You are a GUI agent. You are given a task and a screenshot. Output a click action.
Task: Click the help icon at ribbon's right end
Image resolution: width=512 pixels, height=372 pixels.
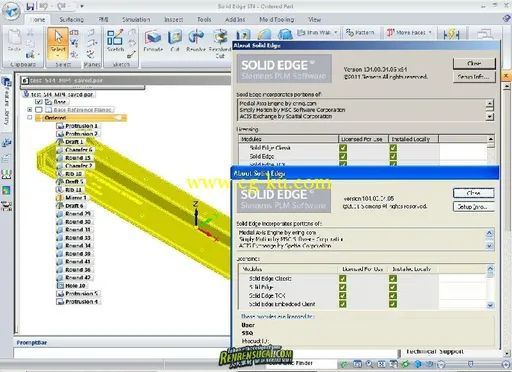point(507,19)
